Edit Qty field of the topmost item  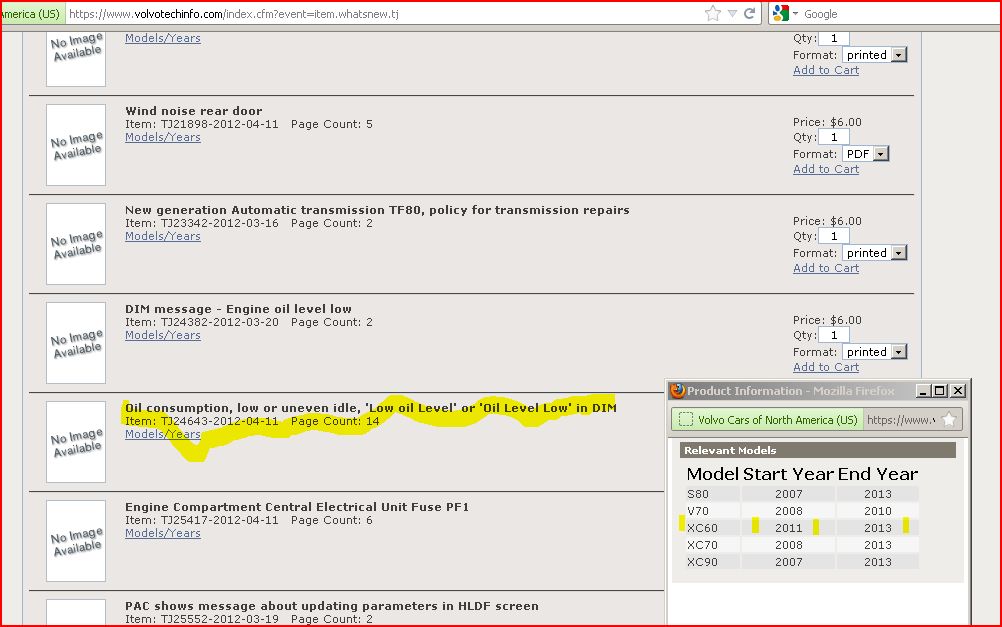(834, 38)
